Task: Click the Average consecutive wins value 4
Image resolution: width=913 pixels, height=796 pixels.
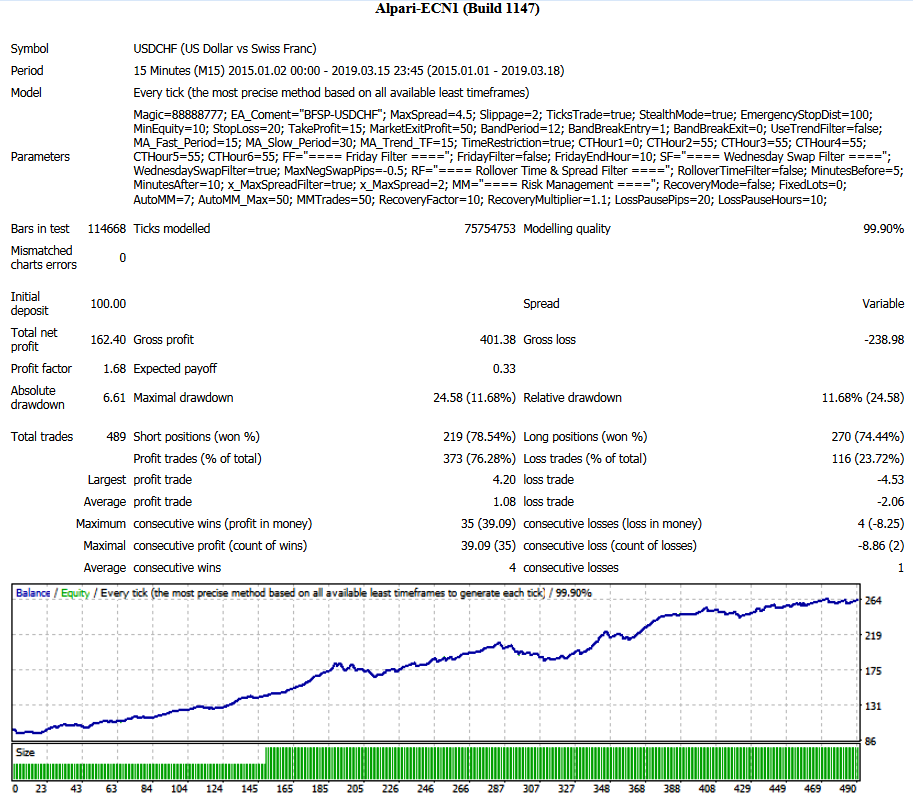Action: tap(512, 568)
